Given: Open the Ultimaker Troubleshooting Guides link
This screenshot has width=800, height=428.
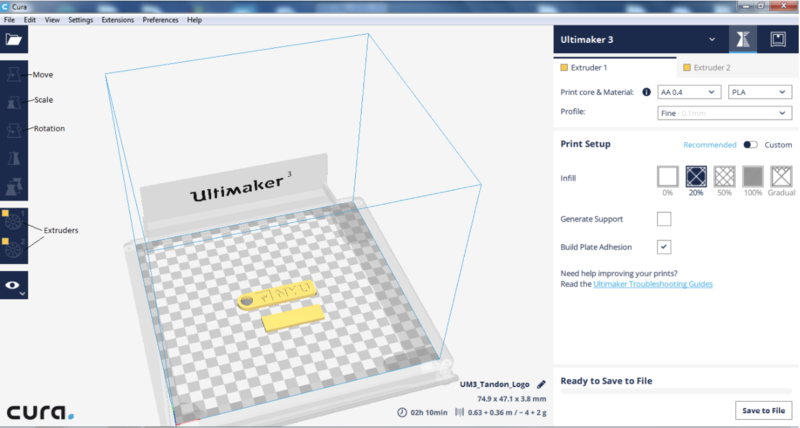Looking at the screenshot, I should coord(653,284).
